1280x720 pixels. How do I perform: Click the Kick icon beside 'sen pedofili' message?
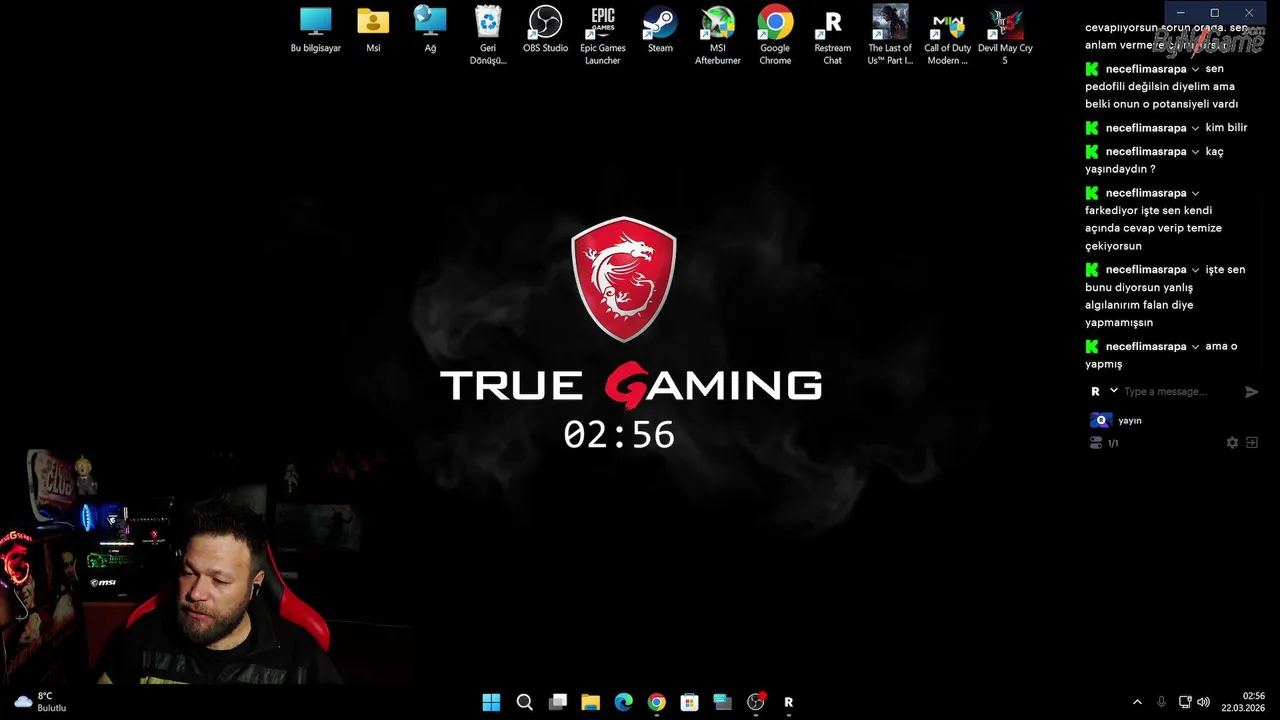pos(1092,69)
